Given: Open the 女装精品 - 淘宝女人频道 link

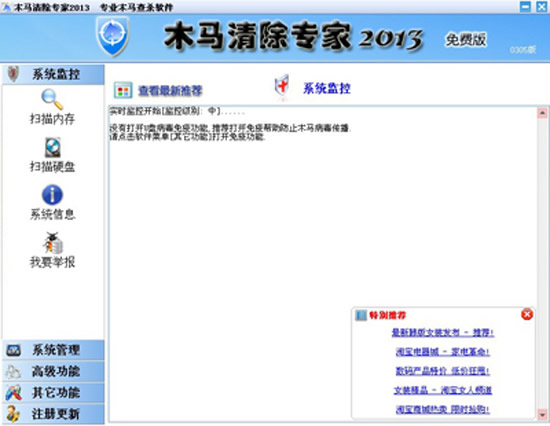Looking at the screenshot, I should pyautogui.click(x=443, y=390).
